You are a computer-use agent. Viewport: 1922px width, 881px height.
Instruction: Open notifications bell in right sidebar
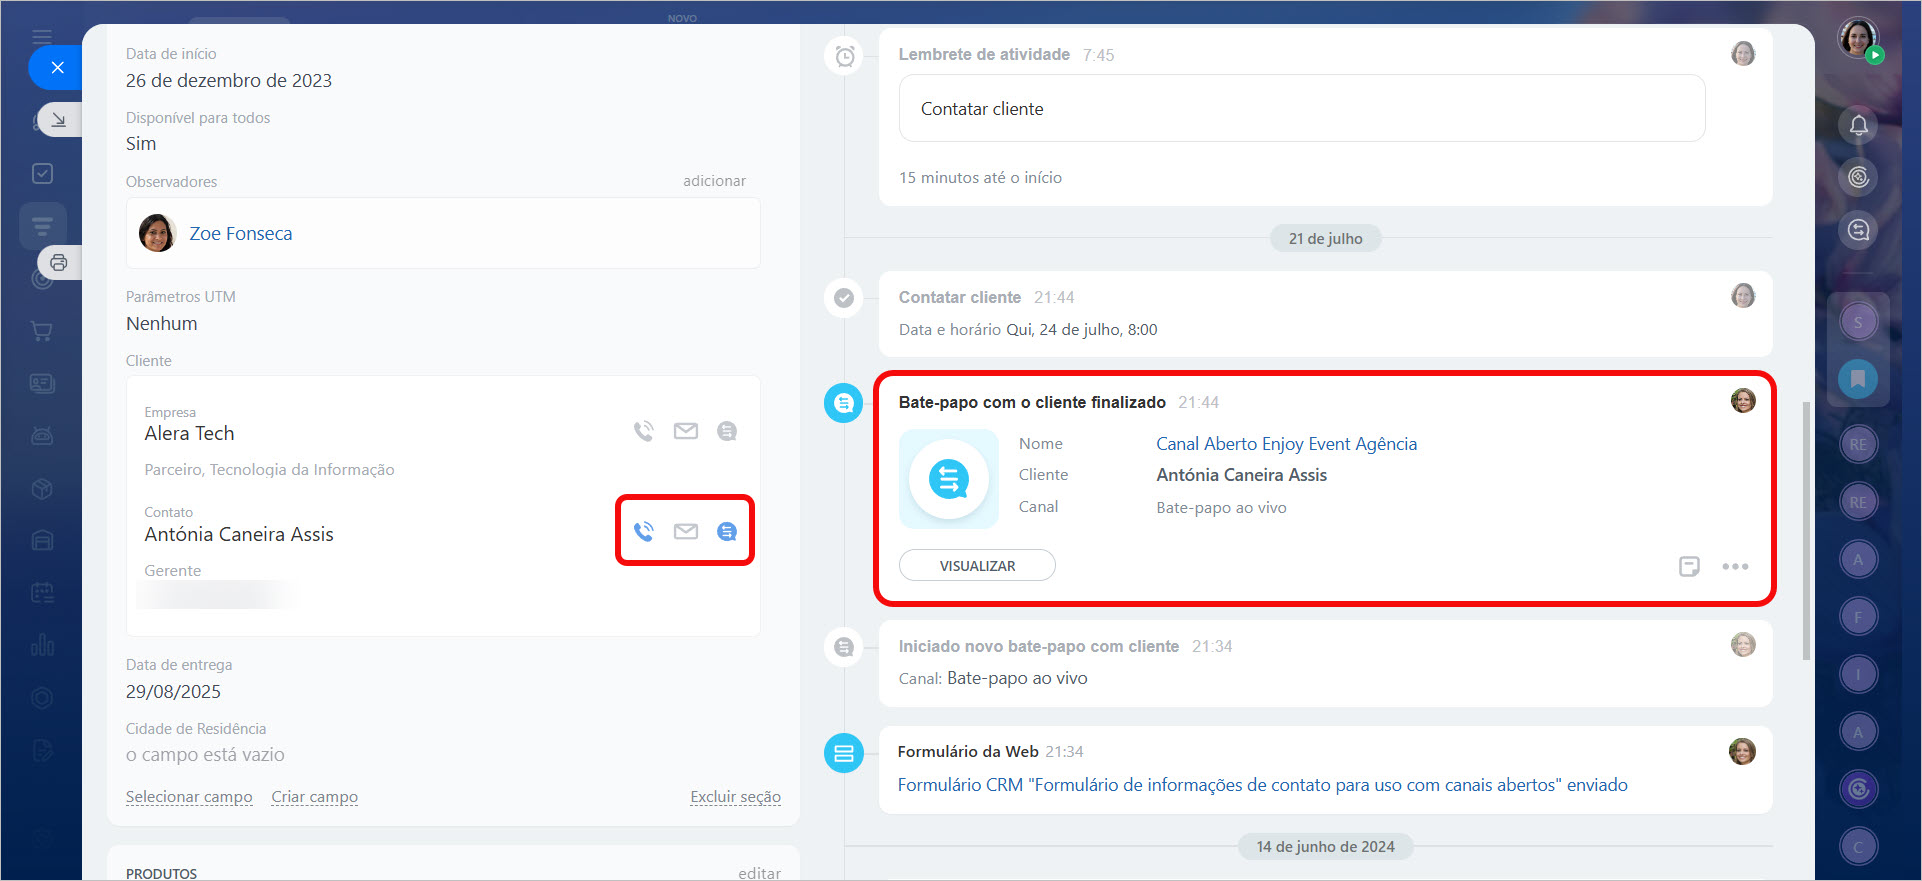coord(1858,125)
